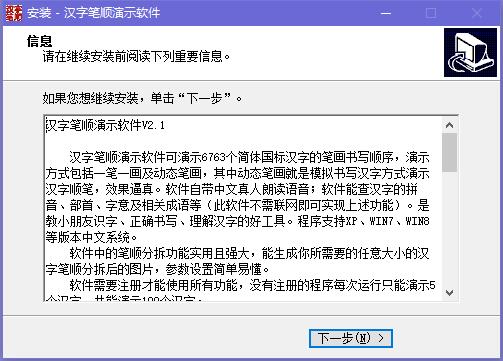Click the scrollbar down arrow
This screenshot has width=503, height=361.
(449, 293)
